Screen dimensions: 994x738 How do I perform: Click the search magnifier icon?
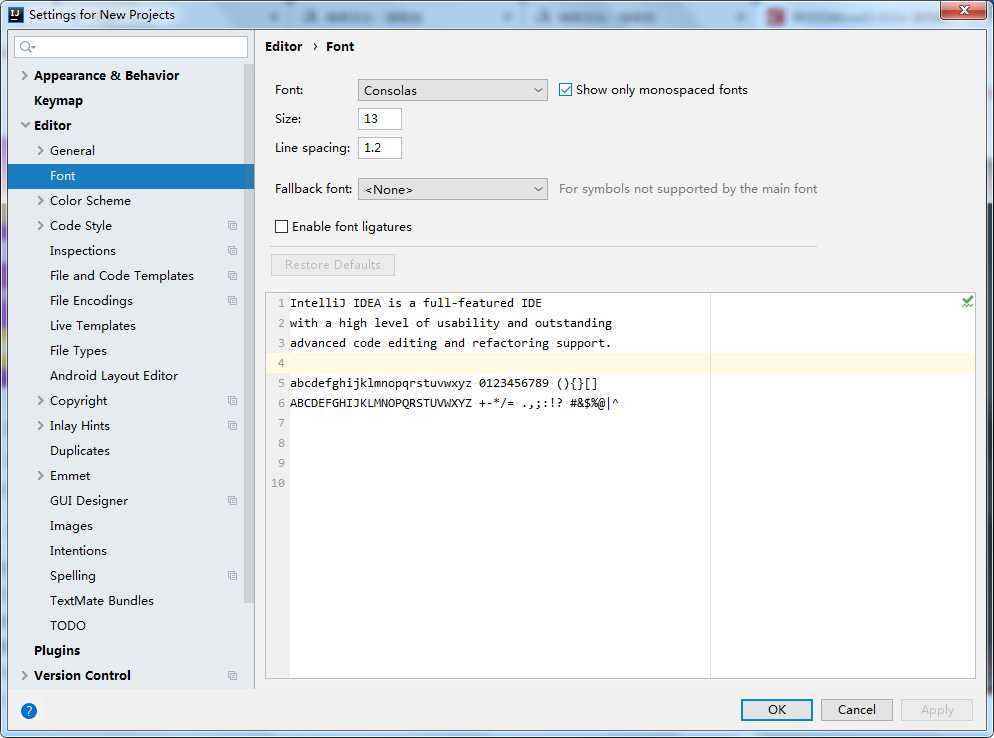pos(27,47)
